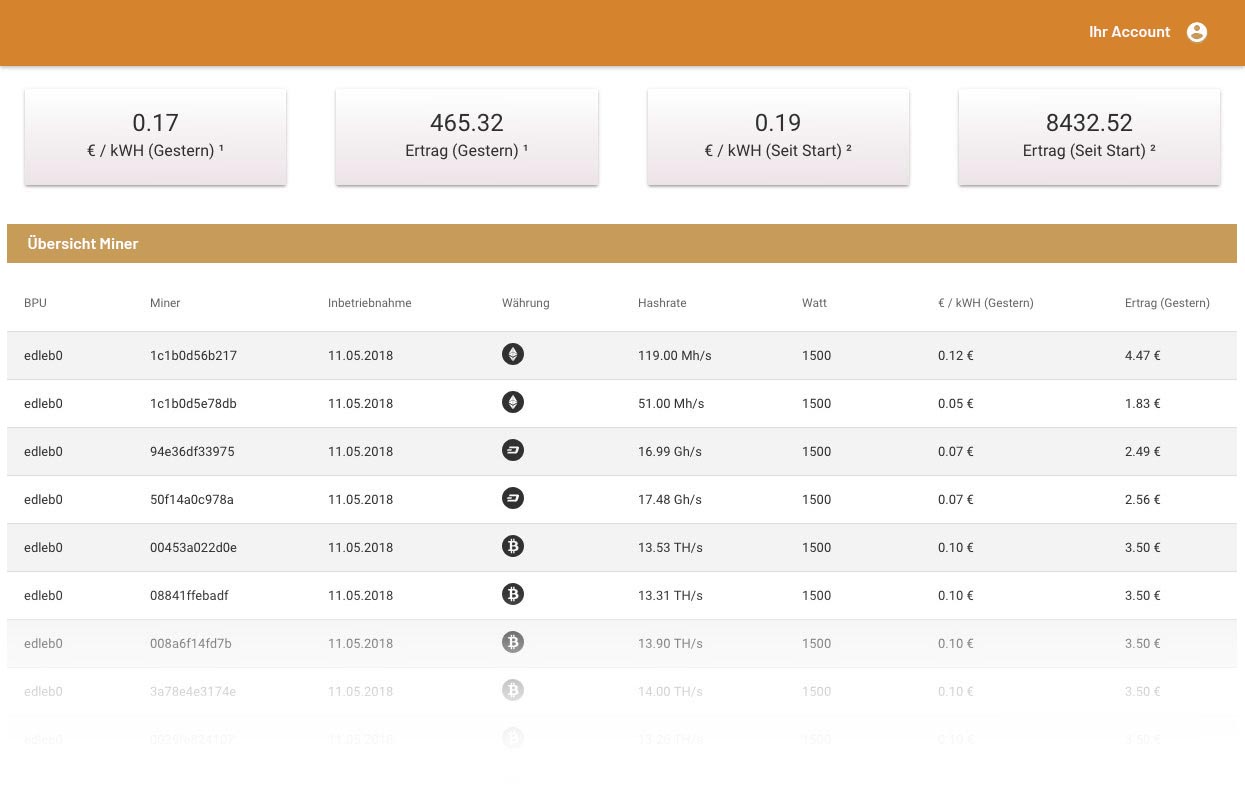
Task: Sort by Inbetriebnahme column header
Action: (x=369, y=303)
